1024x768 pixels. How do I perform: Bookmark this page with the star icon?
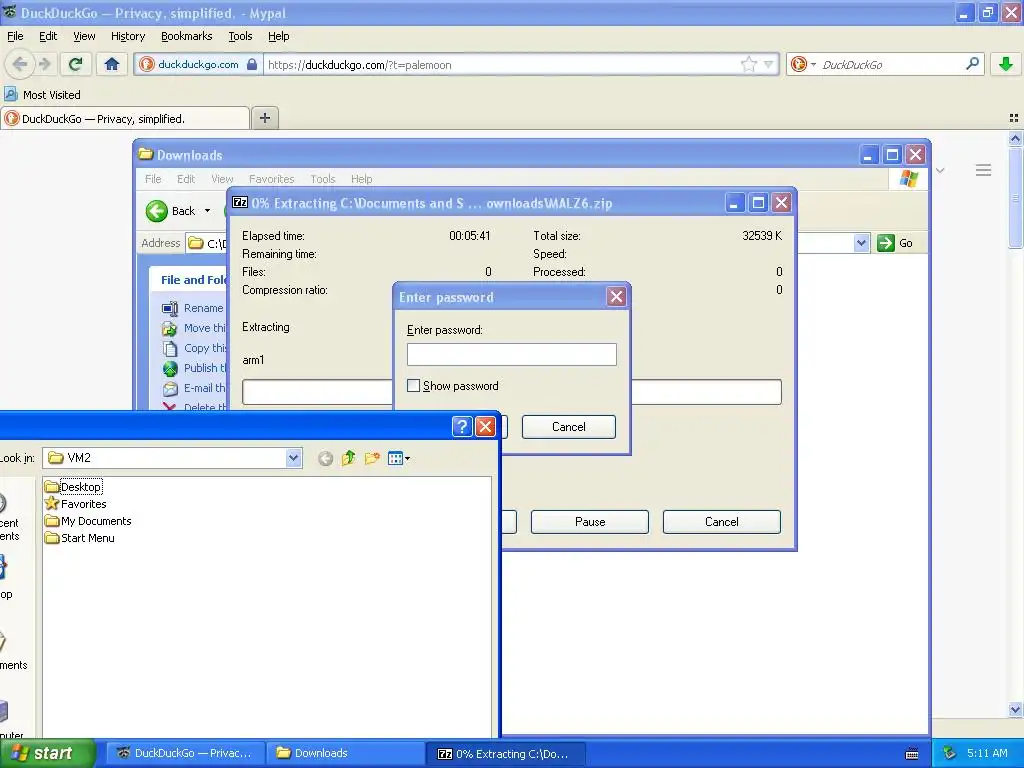point(748,64)
